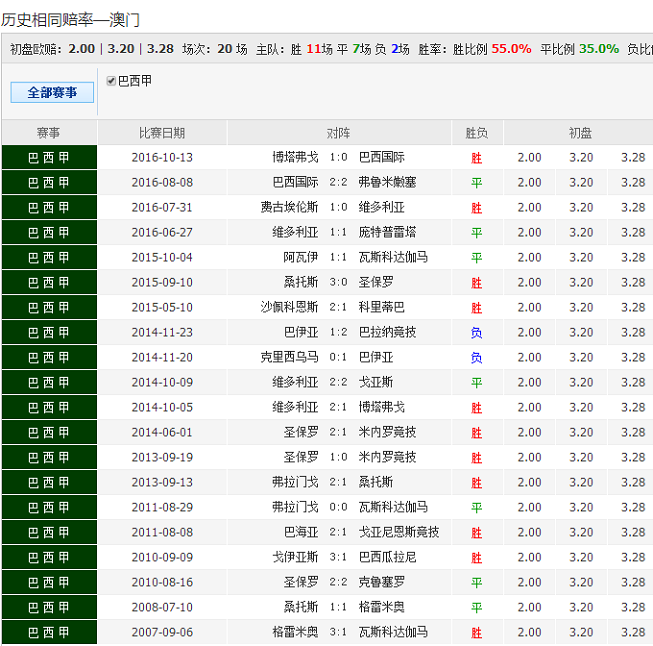Click the 全部赛事 button

pyautogui.click(x=52, y=92)
